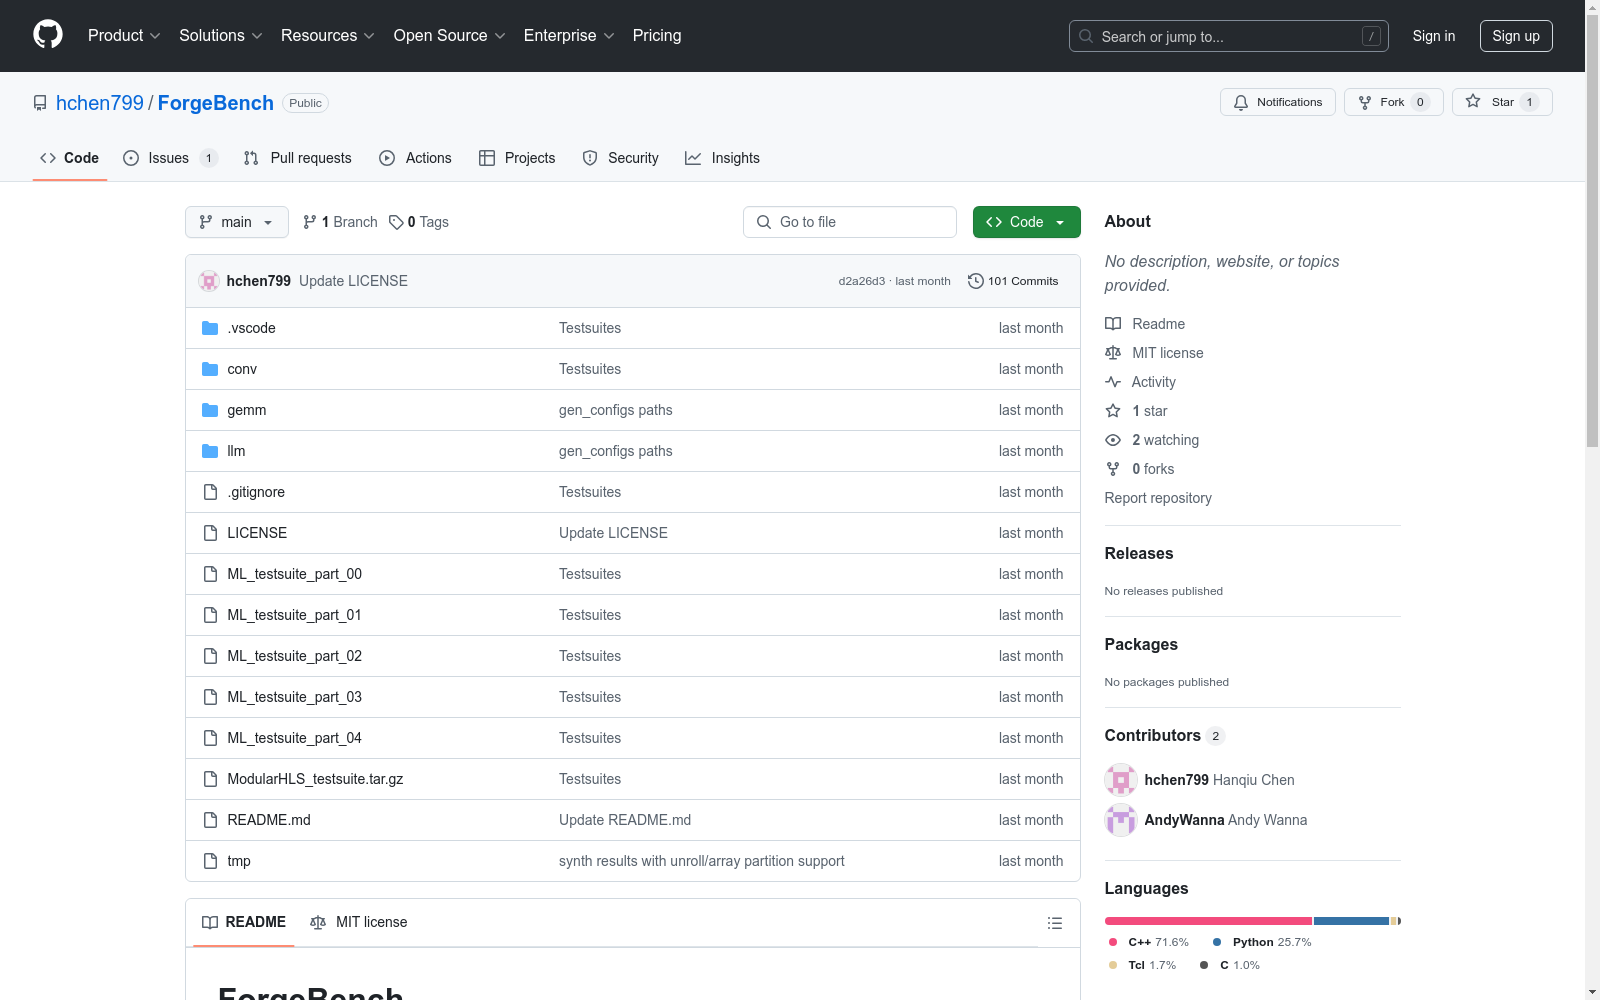Image resolution: width=1600 pixels, height=1000 pixels.
Task: Click the llm folder icon
Action: click(210, 451)
